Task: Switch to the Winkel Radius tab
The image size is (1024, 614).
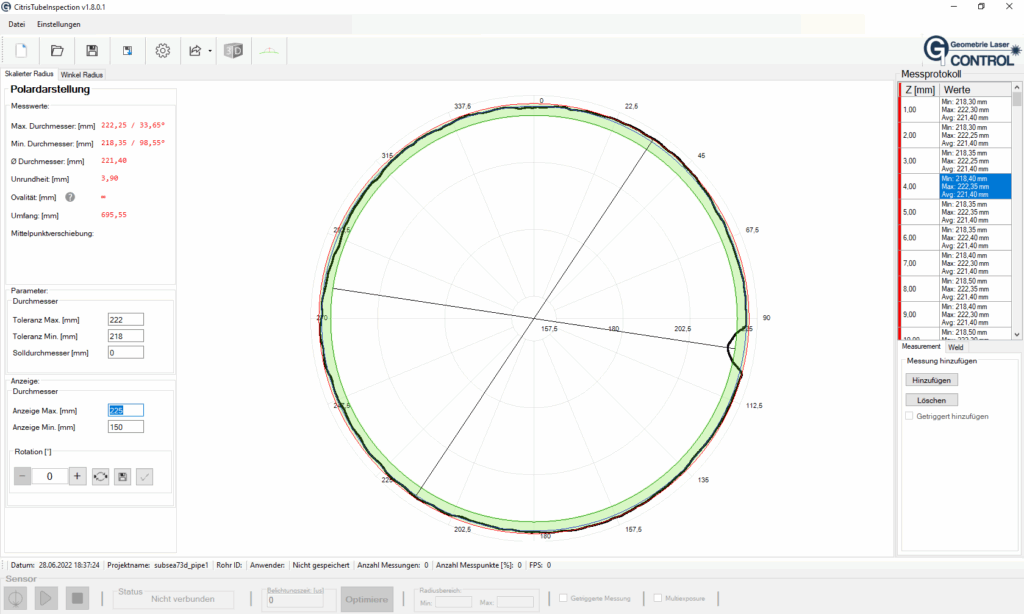Action: coord(81,74)
